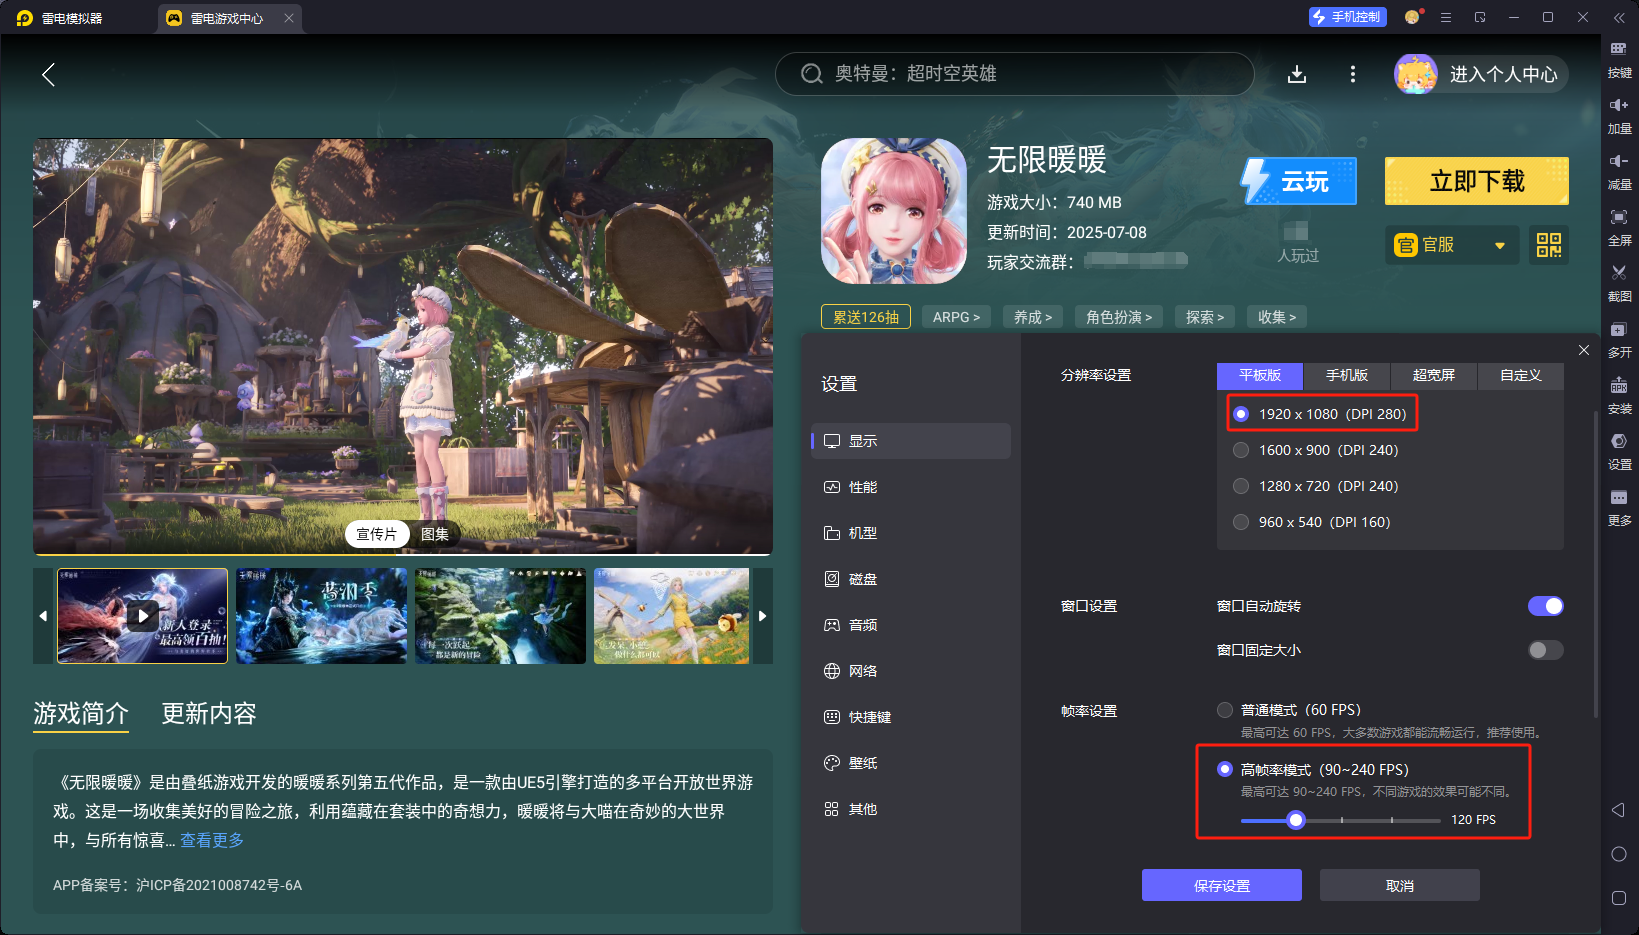1639x935 pixels.
Task: Expand the ARPG > tag
Action: pos(956,317)
